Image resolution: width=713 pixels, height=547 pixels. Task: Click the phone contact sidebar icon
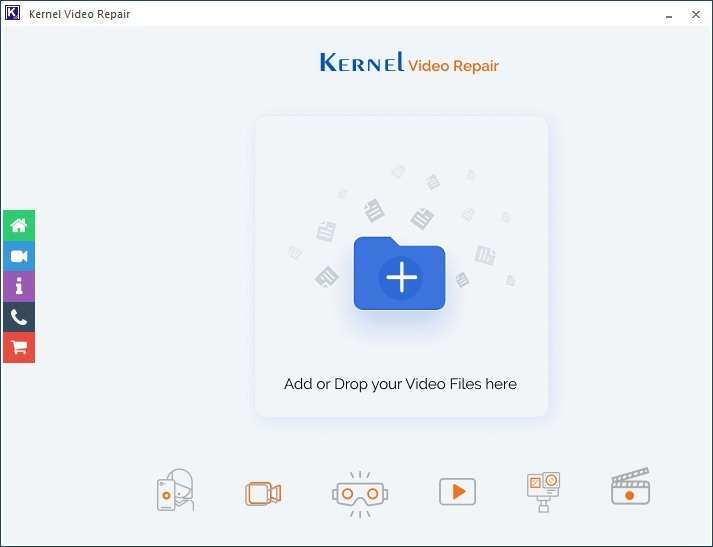click(x=19, y=317)
